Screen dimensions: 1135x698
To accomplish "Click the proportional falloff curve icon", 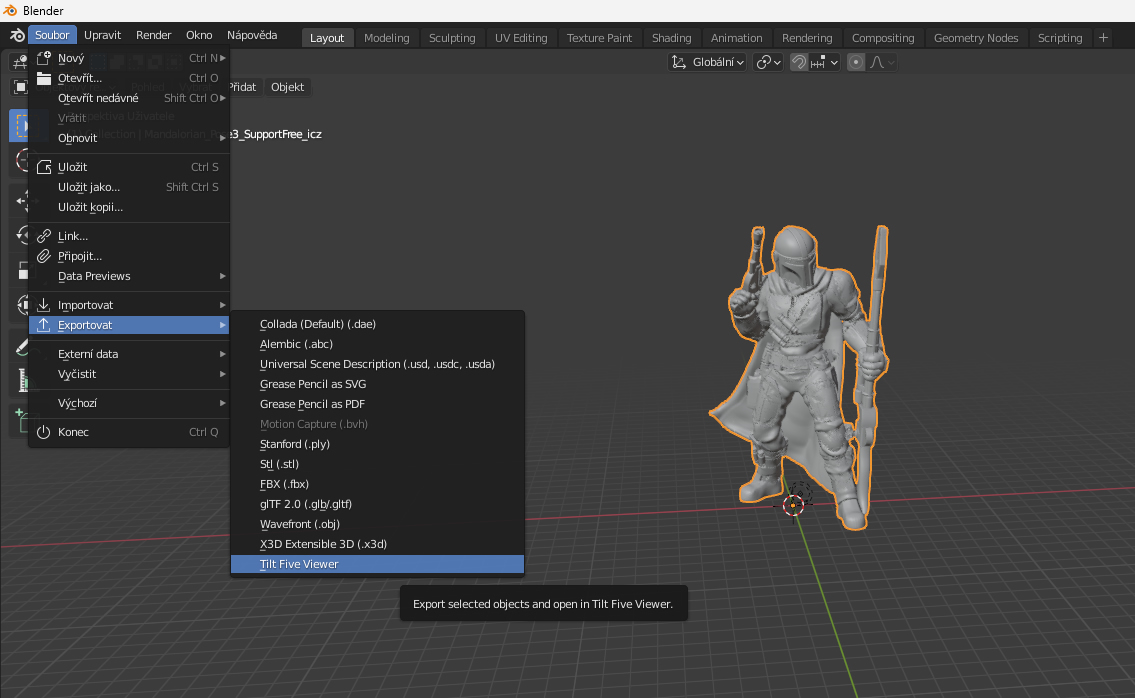I will [x=877, y=63].
